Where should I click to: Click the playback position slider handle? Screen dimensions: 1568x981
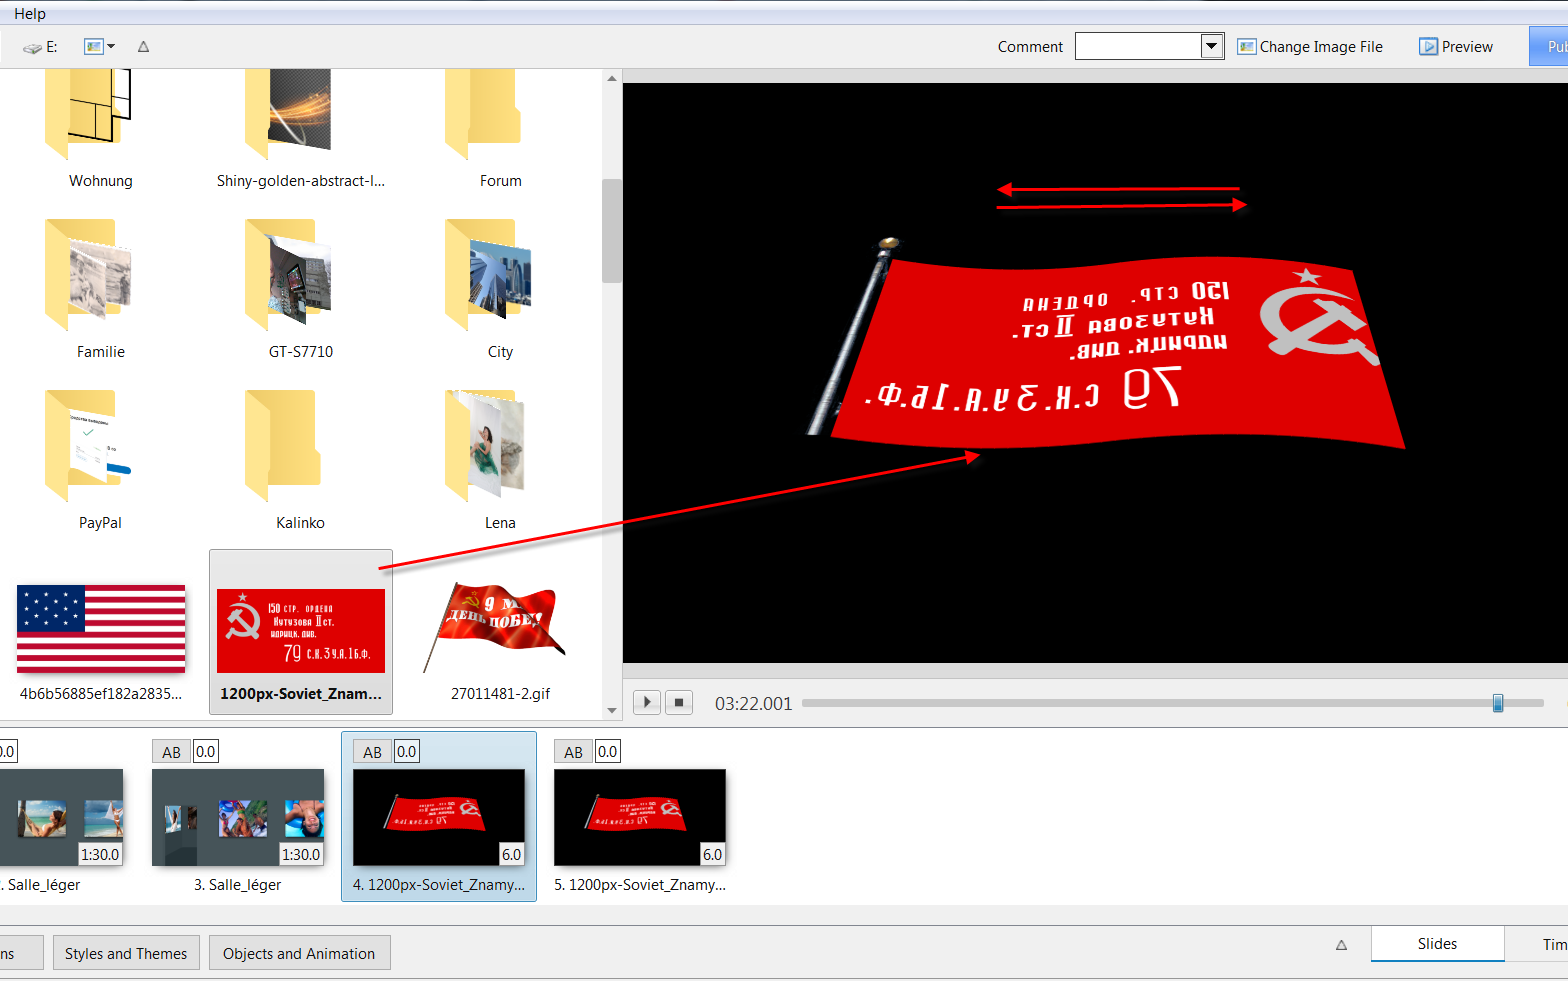click(x=1497, y=703)
